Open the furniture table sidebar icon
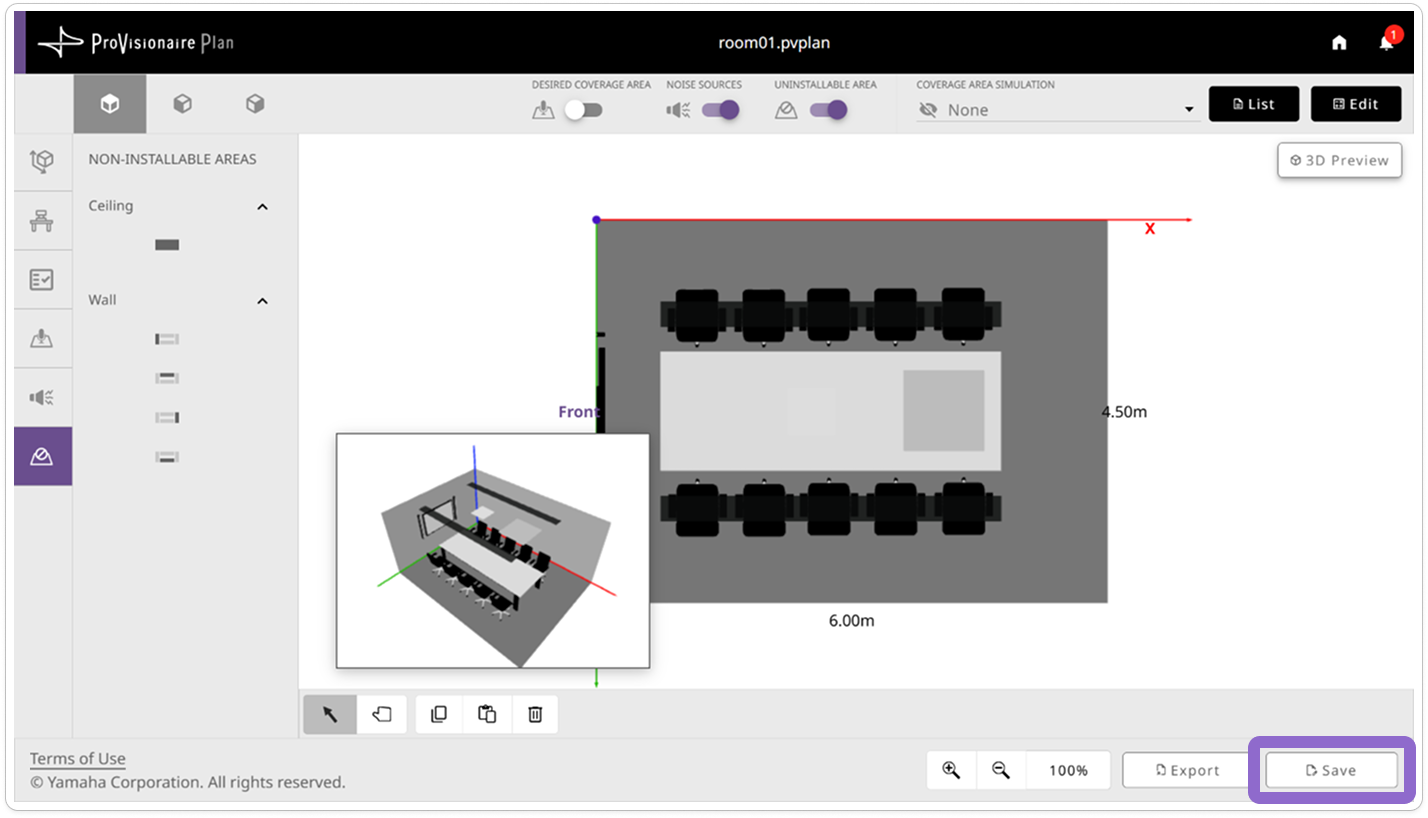This screenshot has height=818, width=1428. coord(42,221)
